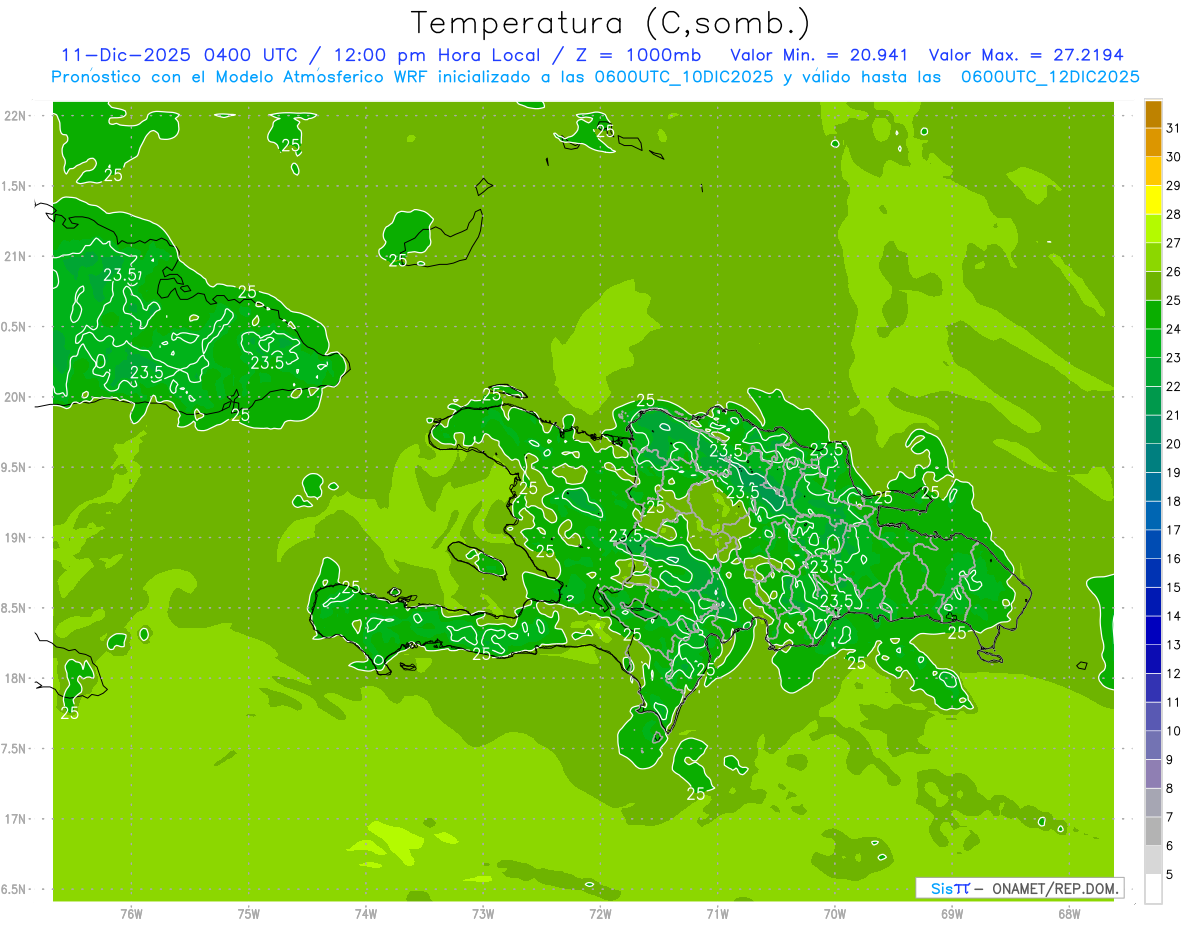
Task: Click the 21N latitude label
Action: coord(15,257)
